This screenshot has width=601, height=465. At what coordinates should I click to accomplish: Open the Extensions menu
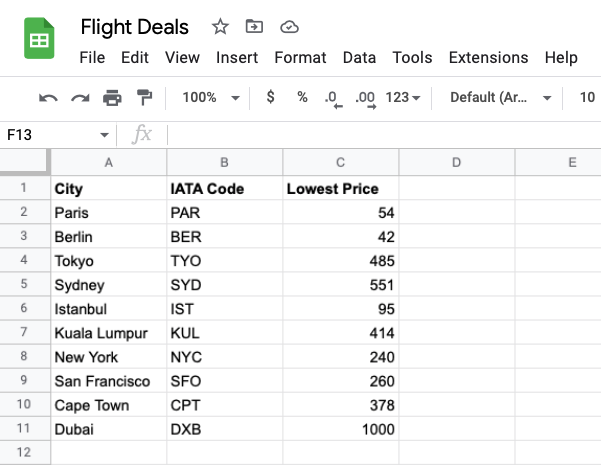click(488, 58)
